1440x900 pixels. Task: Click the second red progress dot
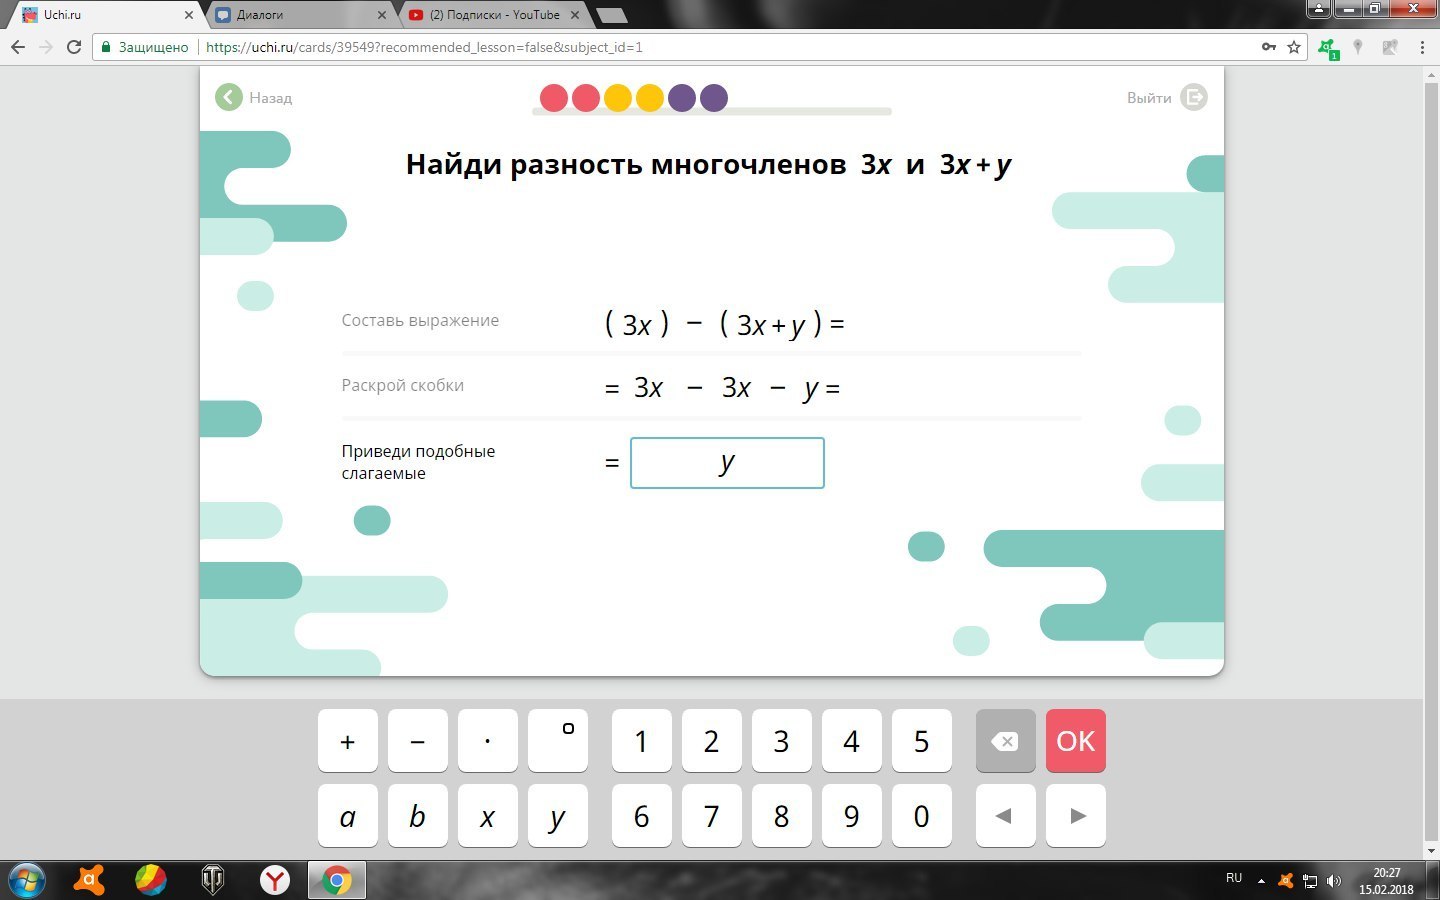click(586, 98)
